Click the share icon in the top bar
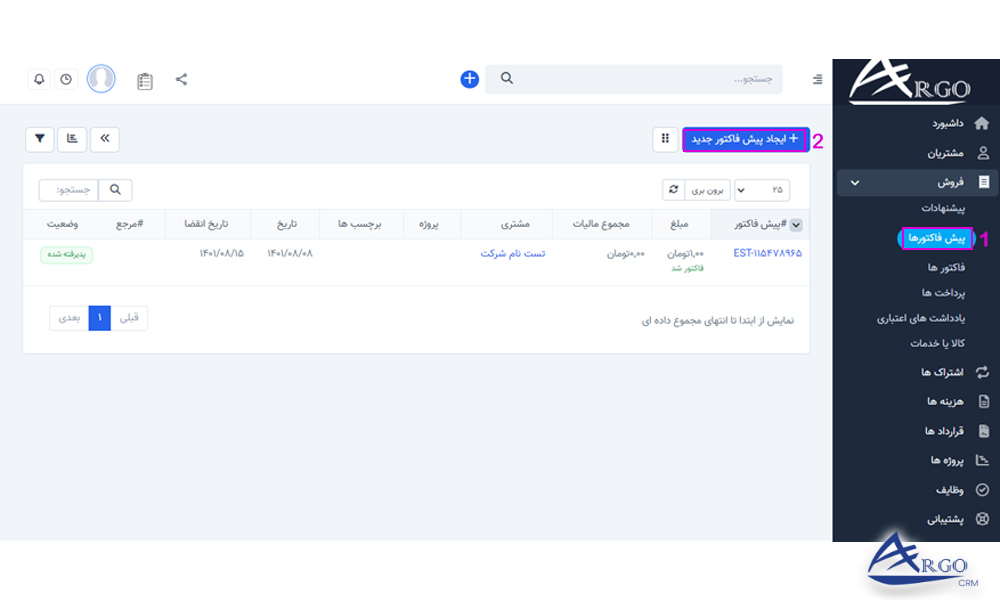The image size is (1000, 600). point(181,78)
